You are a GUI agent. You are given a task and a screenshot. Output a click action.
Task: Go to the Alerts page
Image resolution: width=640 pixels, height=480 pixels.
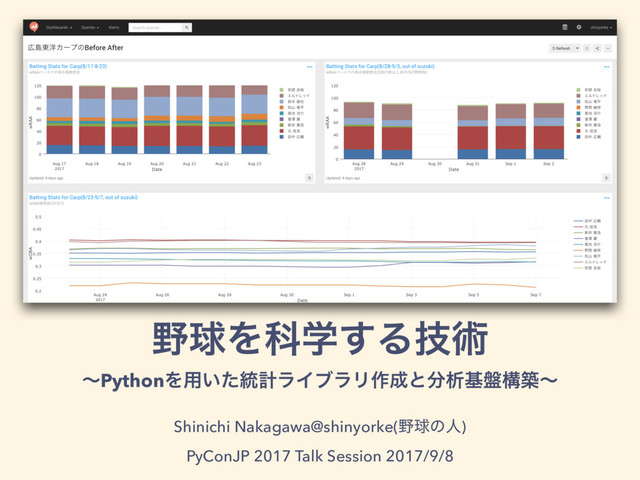(x=114, y=27)
